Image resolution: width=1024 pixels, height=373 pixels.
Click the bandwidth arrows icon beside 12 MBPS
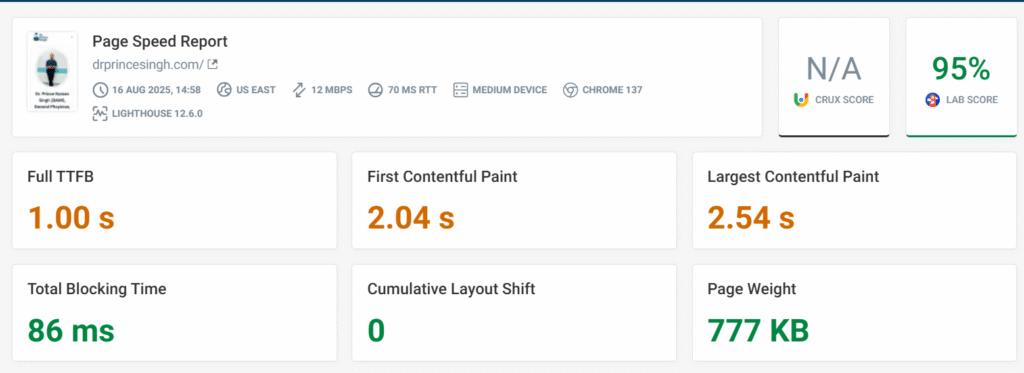(x=299, y=89)
